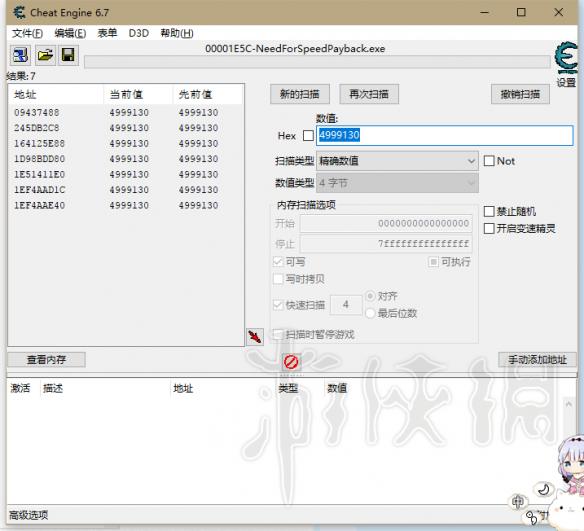Click the process name NeedForSpeedPayback.exe label
Screen dimensions: 584x531
tap(295, 49)
